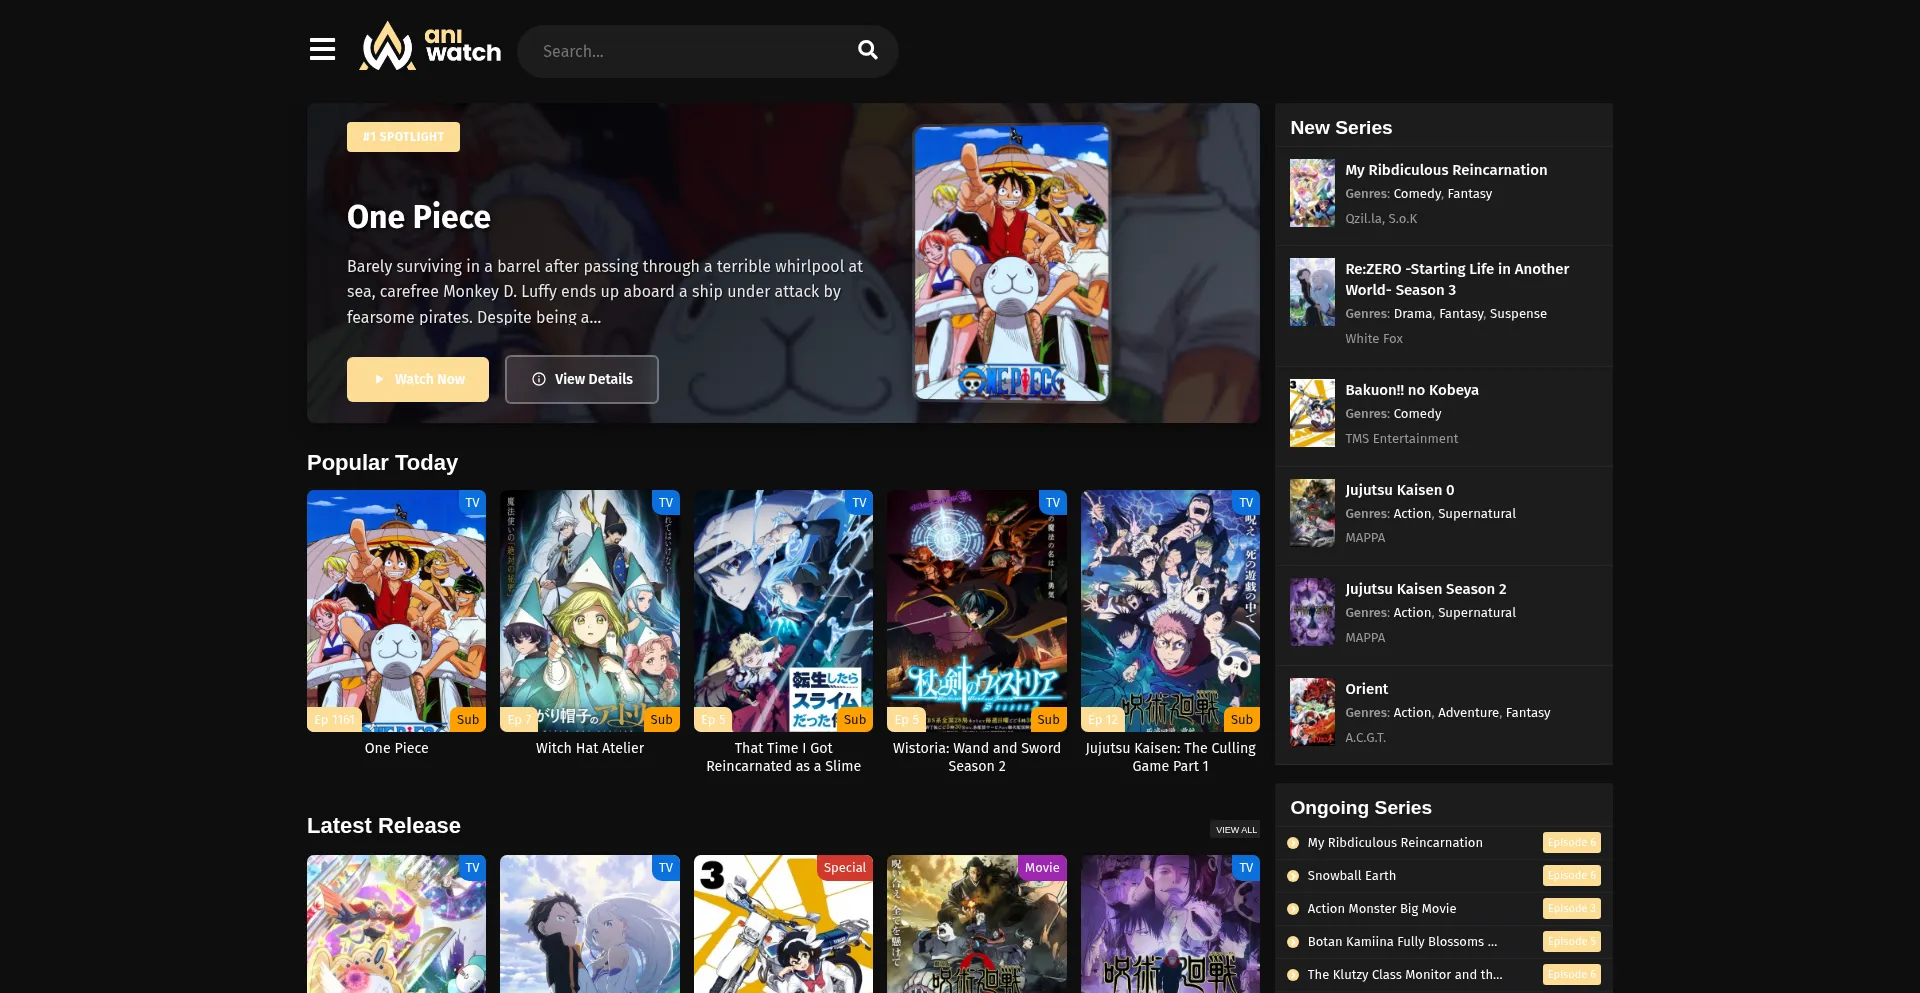Click Ep 12 badge on Jujutsu Kaisen card
Screen dimensions: 1920x993
(1102, 719)
